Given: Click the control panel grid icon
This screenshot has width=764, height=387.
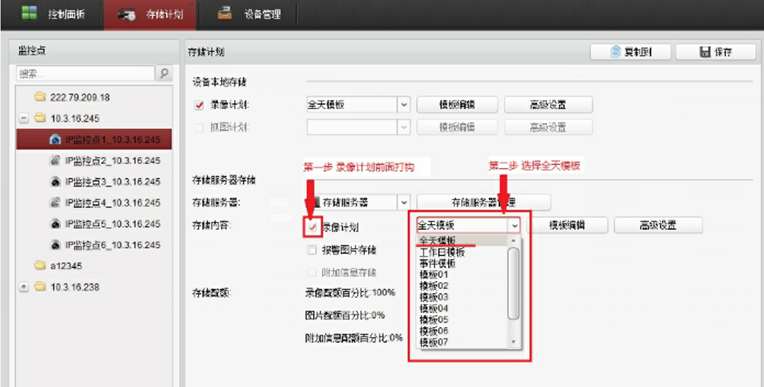Looking at the screenshot, I should pos(29,13).
